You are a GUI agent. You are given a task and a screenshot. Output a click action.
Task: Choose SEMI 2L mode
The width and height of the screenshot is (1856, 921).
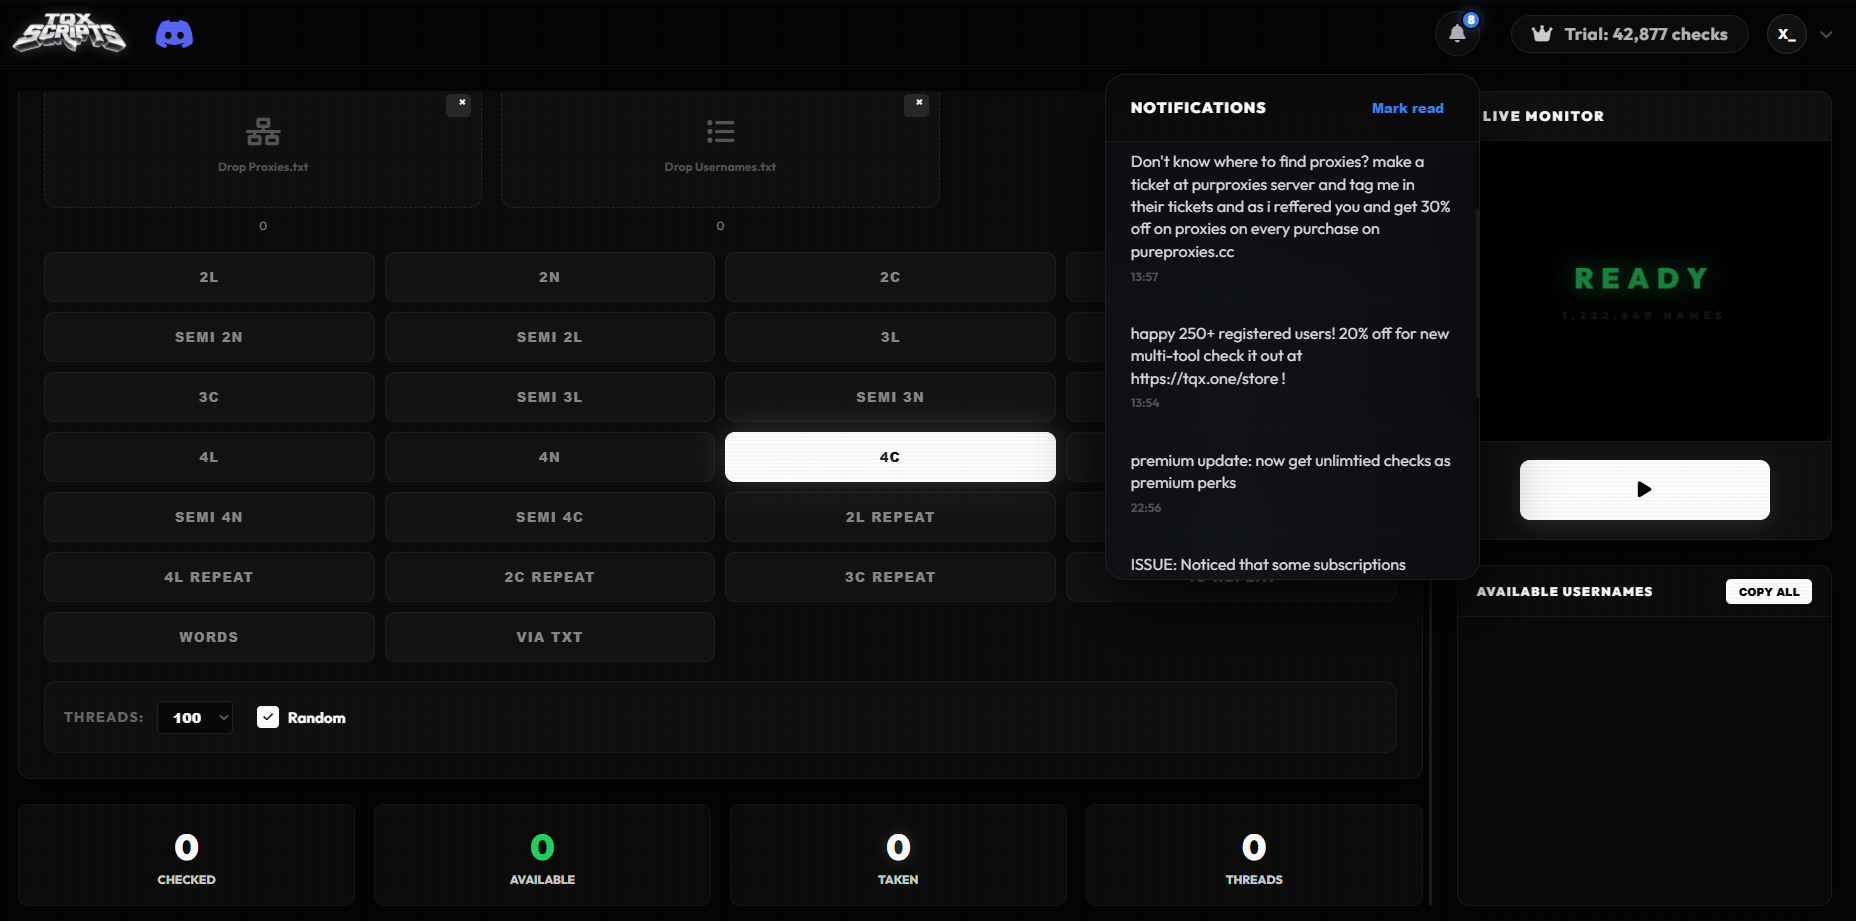tap(549, 337)
